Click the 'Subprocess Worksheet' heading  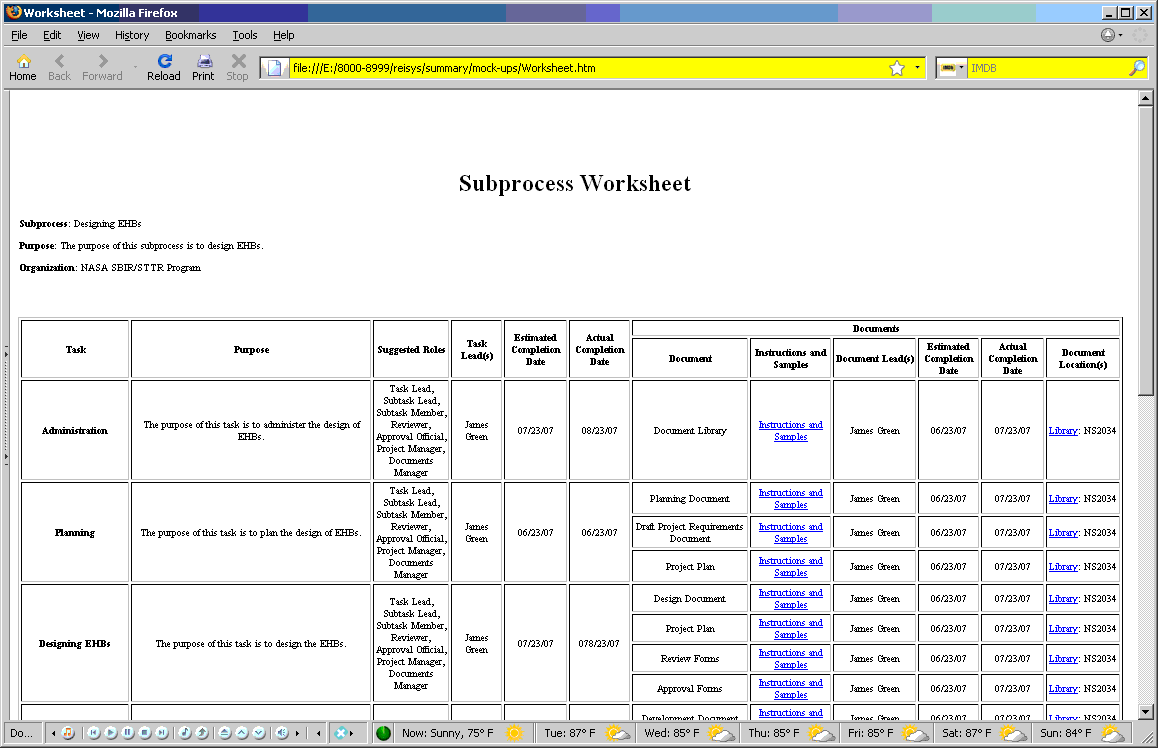[x=575, y=183]
